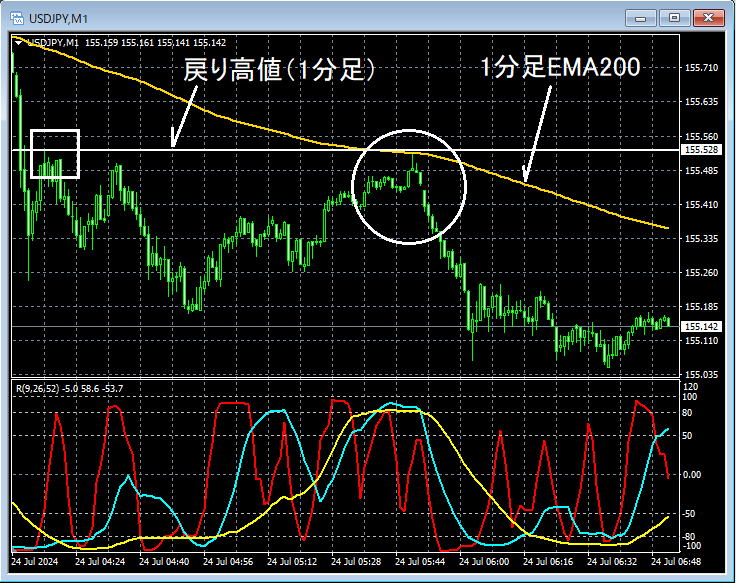Select OHLC header values 155.159 155.161 155.141
The width and height of the screenshot is (737, 583).
pyautogui.click(x=137, y=43)
